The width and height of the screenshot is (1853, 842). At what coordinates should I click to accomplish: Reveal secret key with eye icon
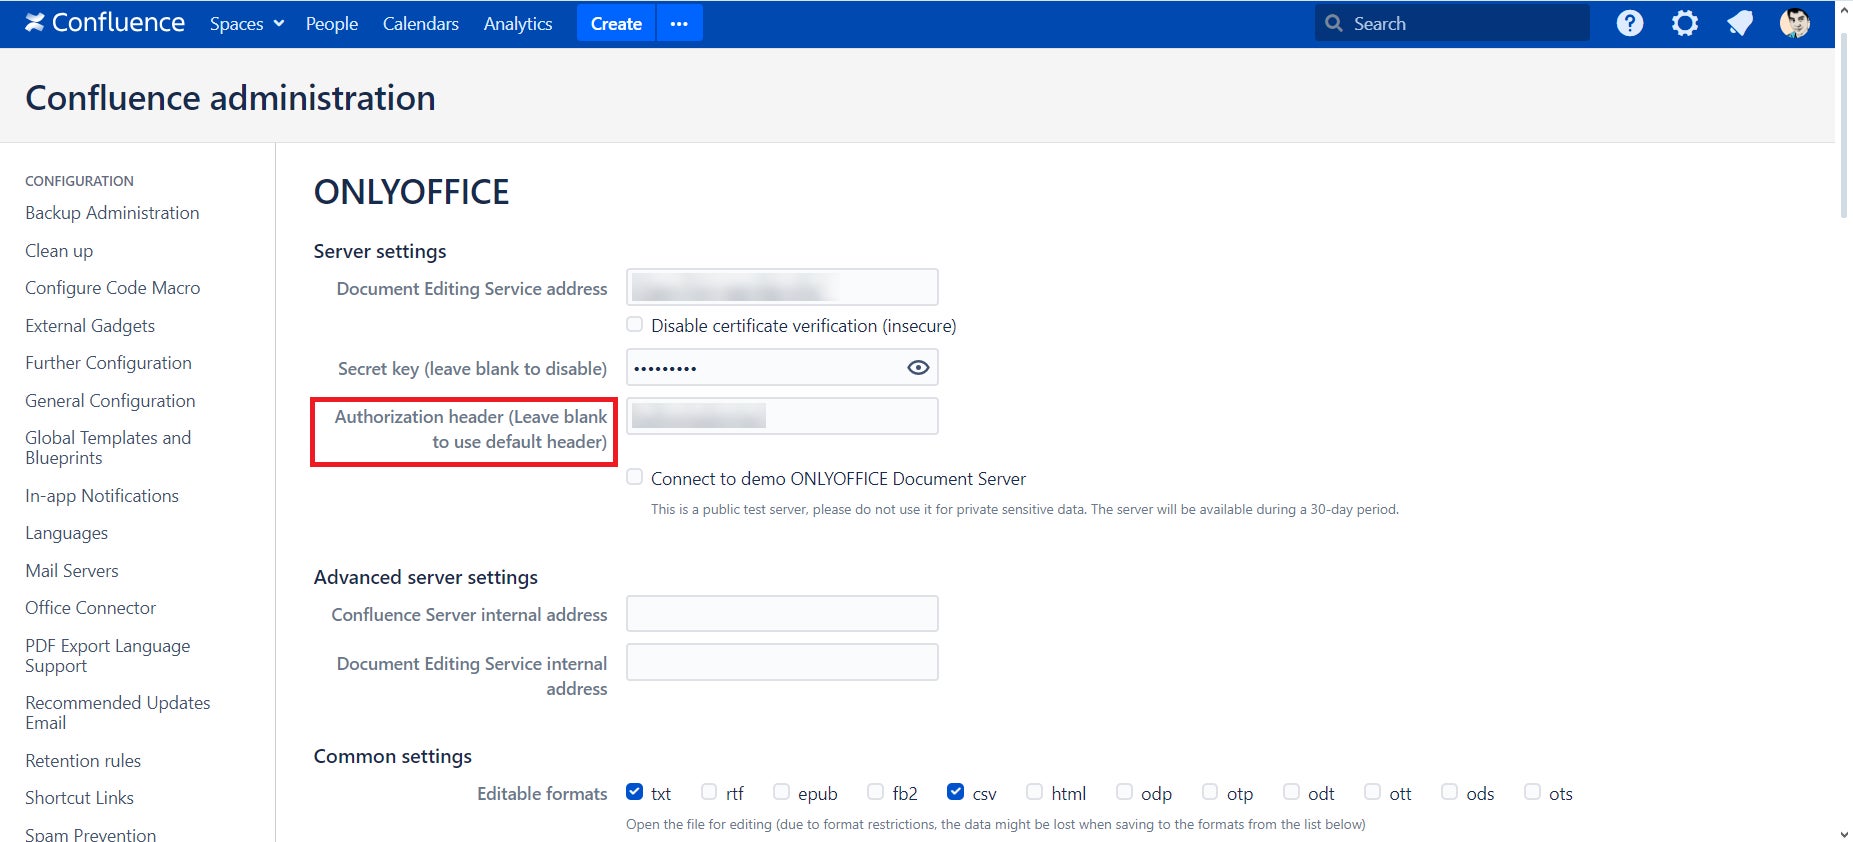(917, 368)
